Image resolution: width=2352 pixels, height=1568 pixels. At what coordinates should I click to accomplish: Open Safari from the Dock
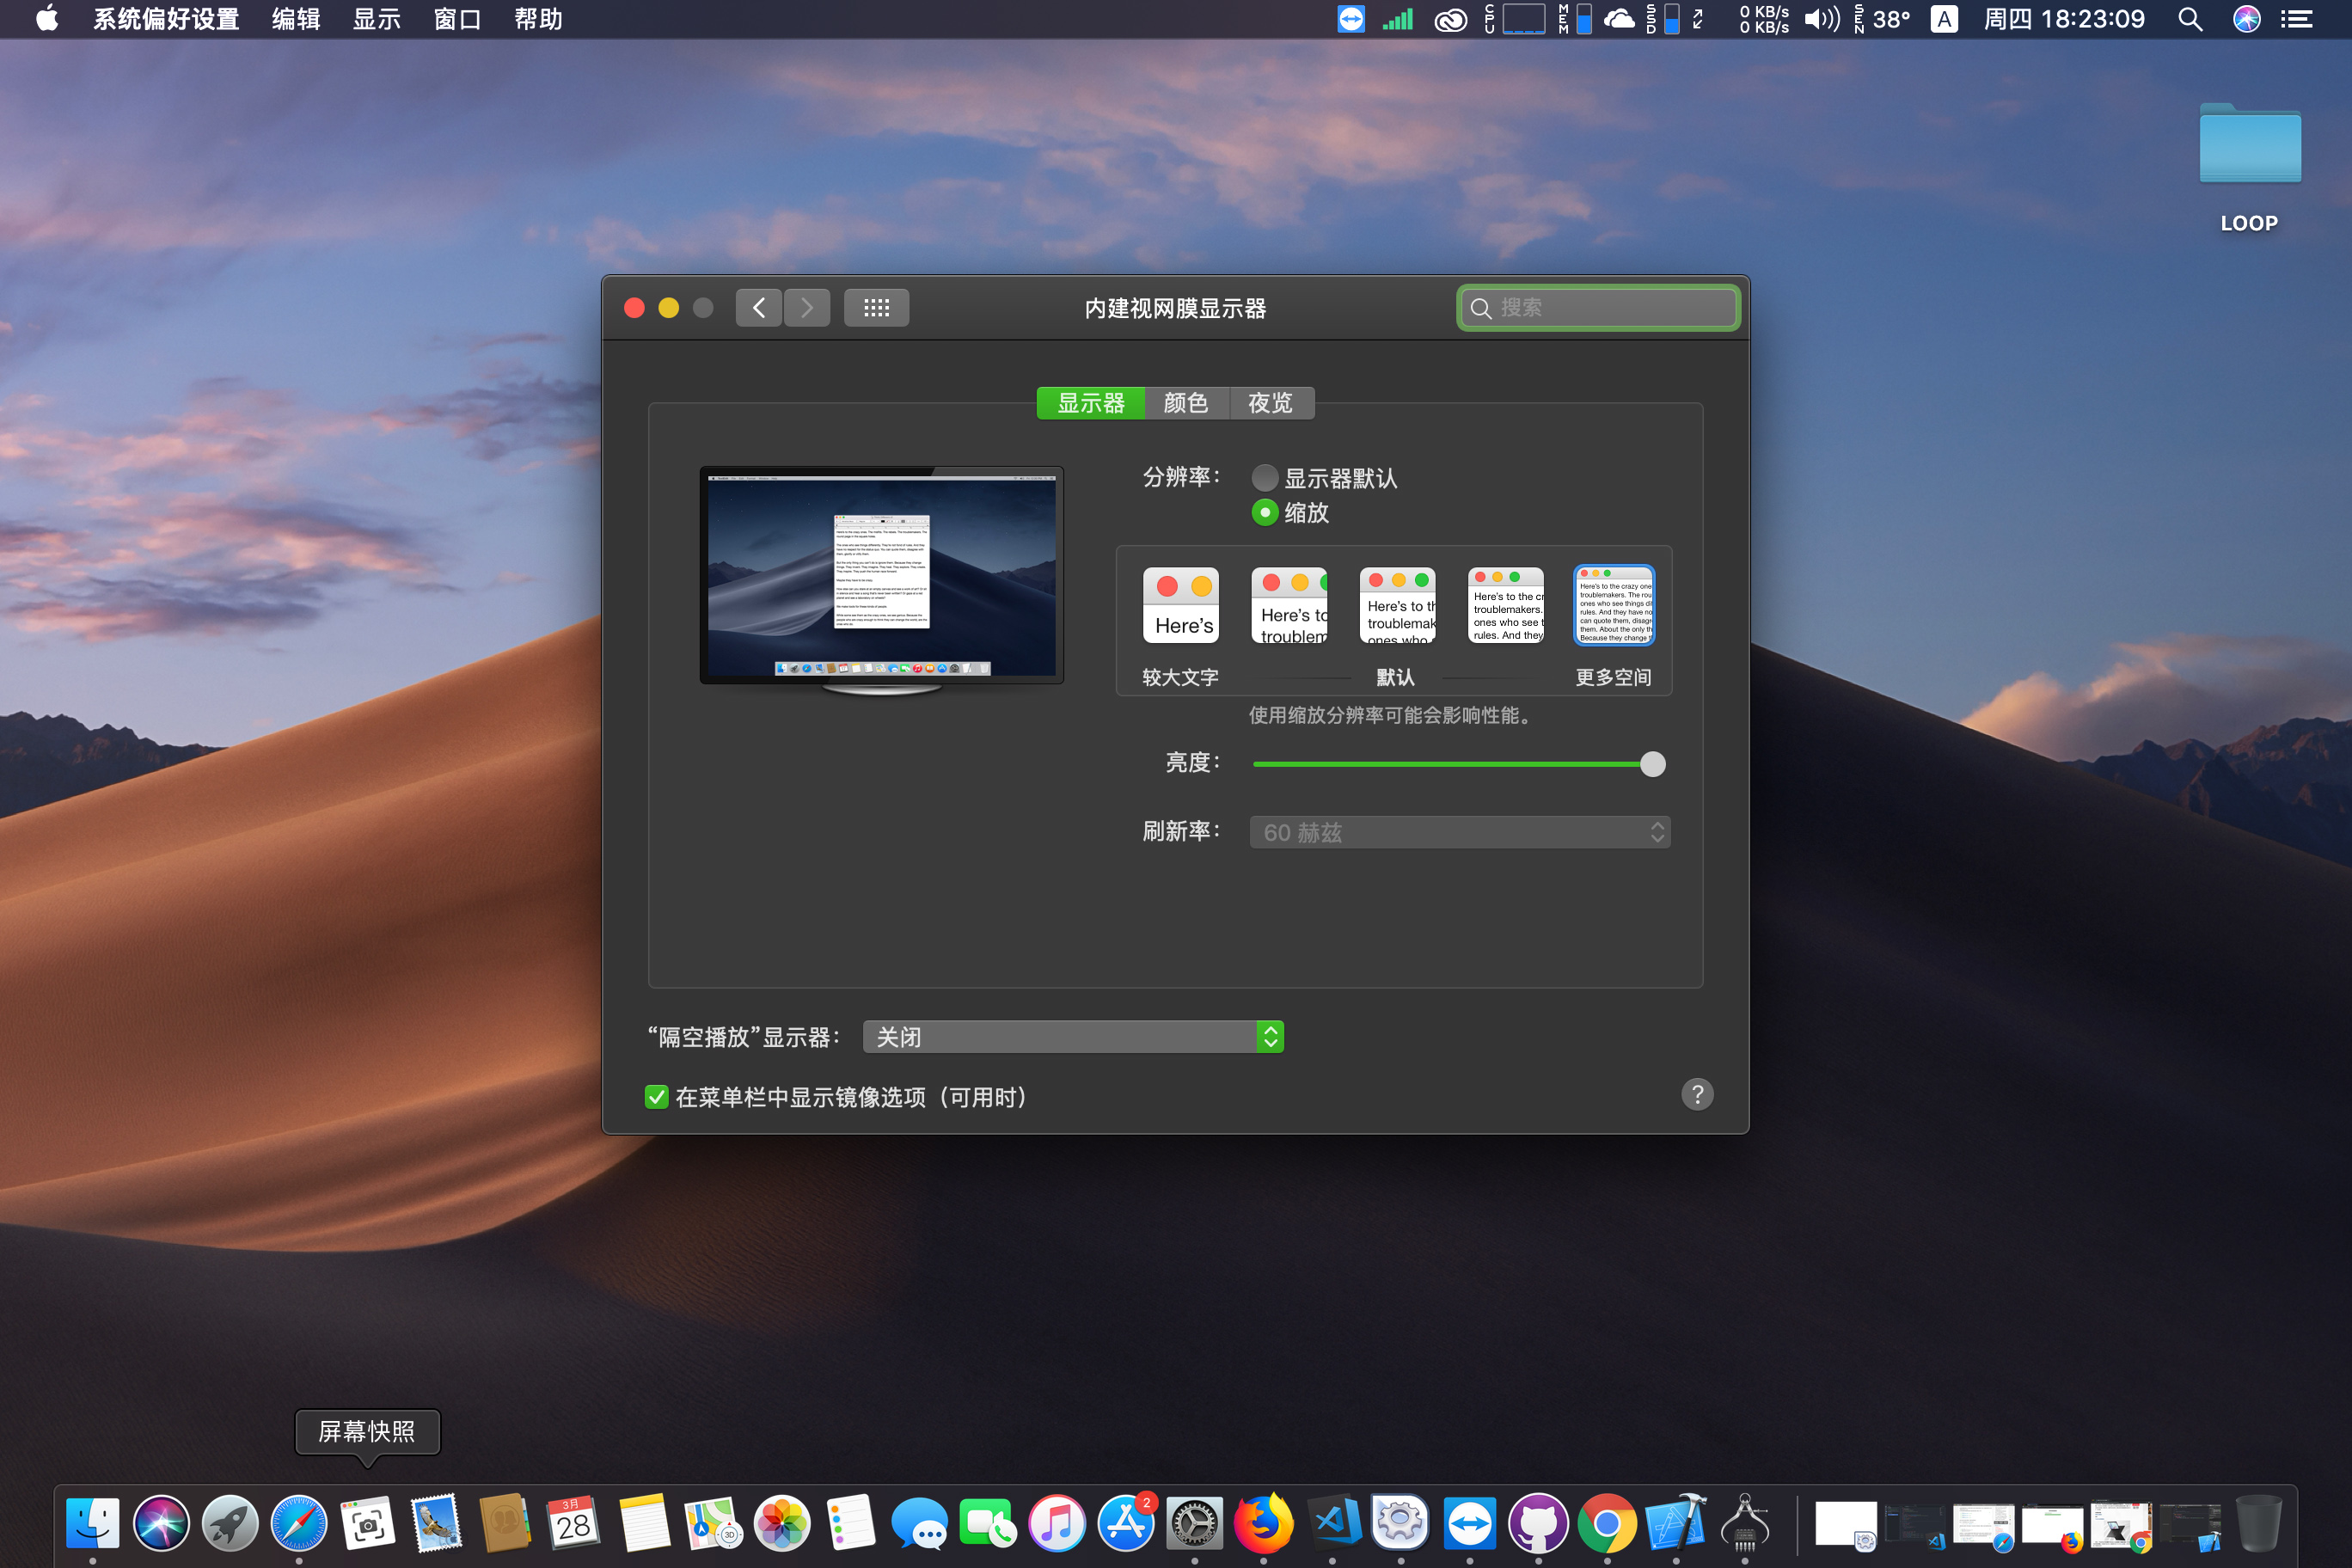click(x=299, y=1524)
